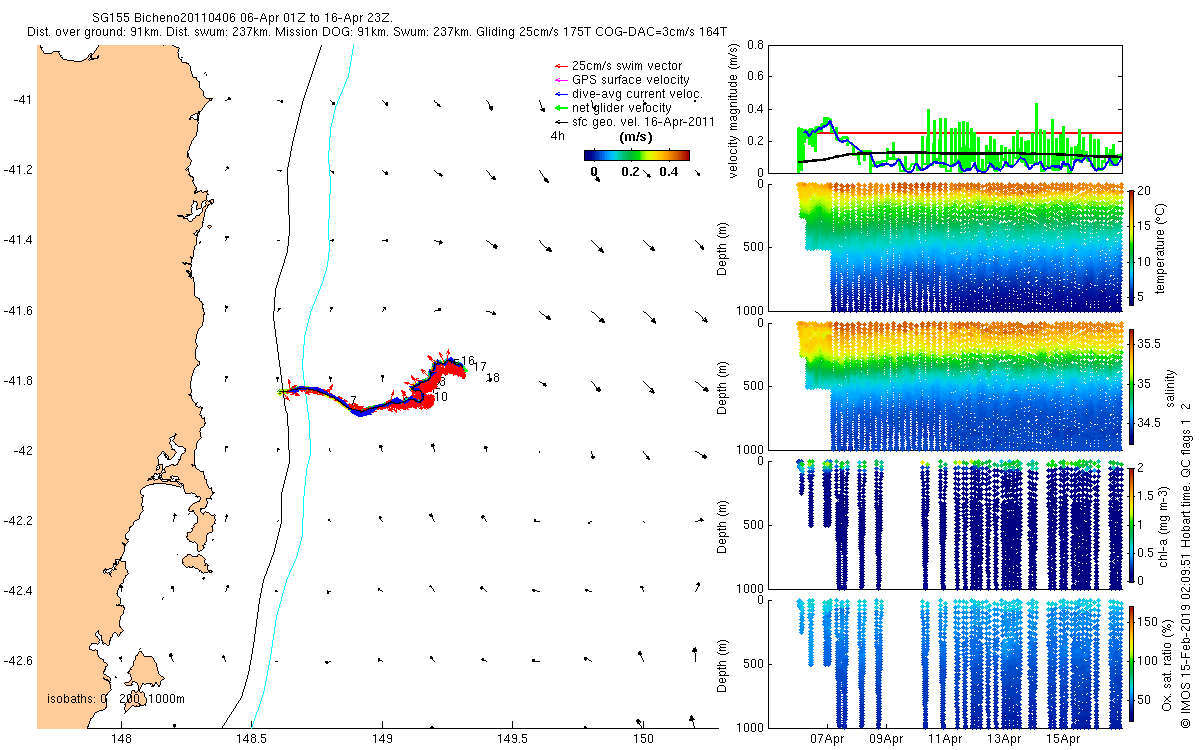This screenshot has width=1200, height=750.
Task: Click glider track day label "7"
Action: [354, 399]
